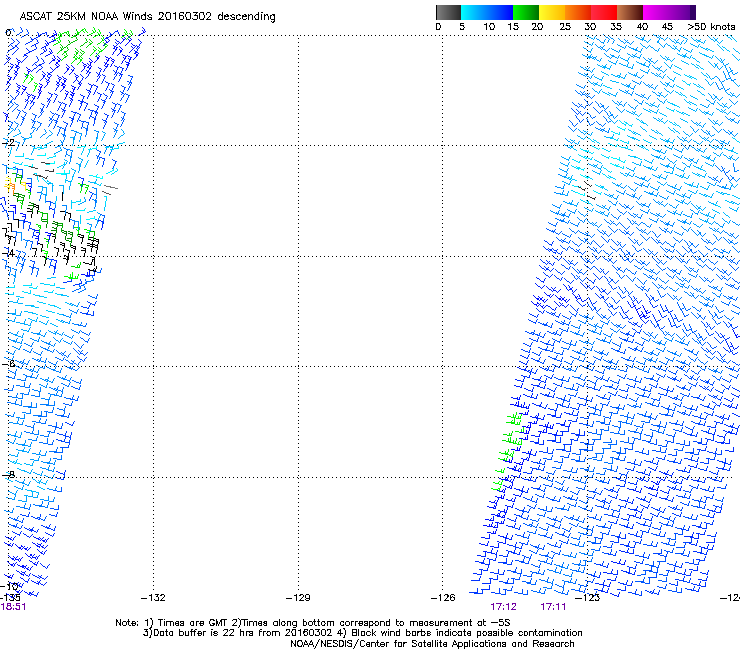Click the brown 35-40 knots legend swatch
Screen dimensions: 740x650
(x=630, y=12)
